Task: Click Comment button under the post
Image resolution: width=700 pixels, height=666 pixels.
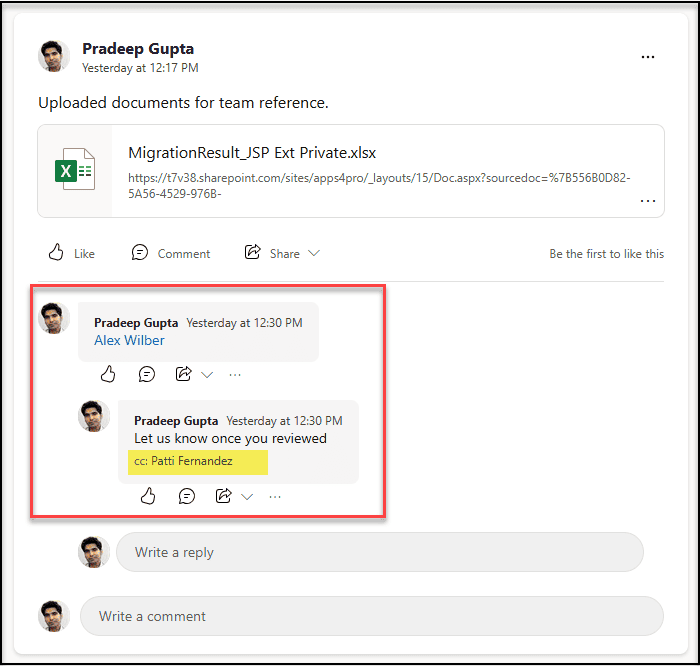Action: point(171,253)
